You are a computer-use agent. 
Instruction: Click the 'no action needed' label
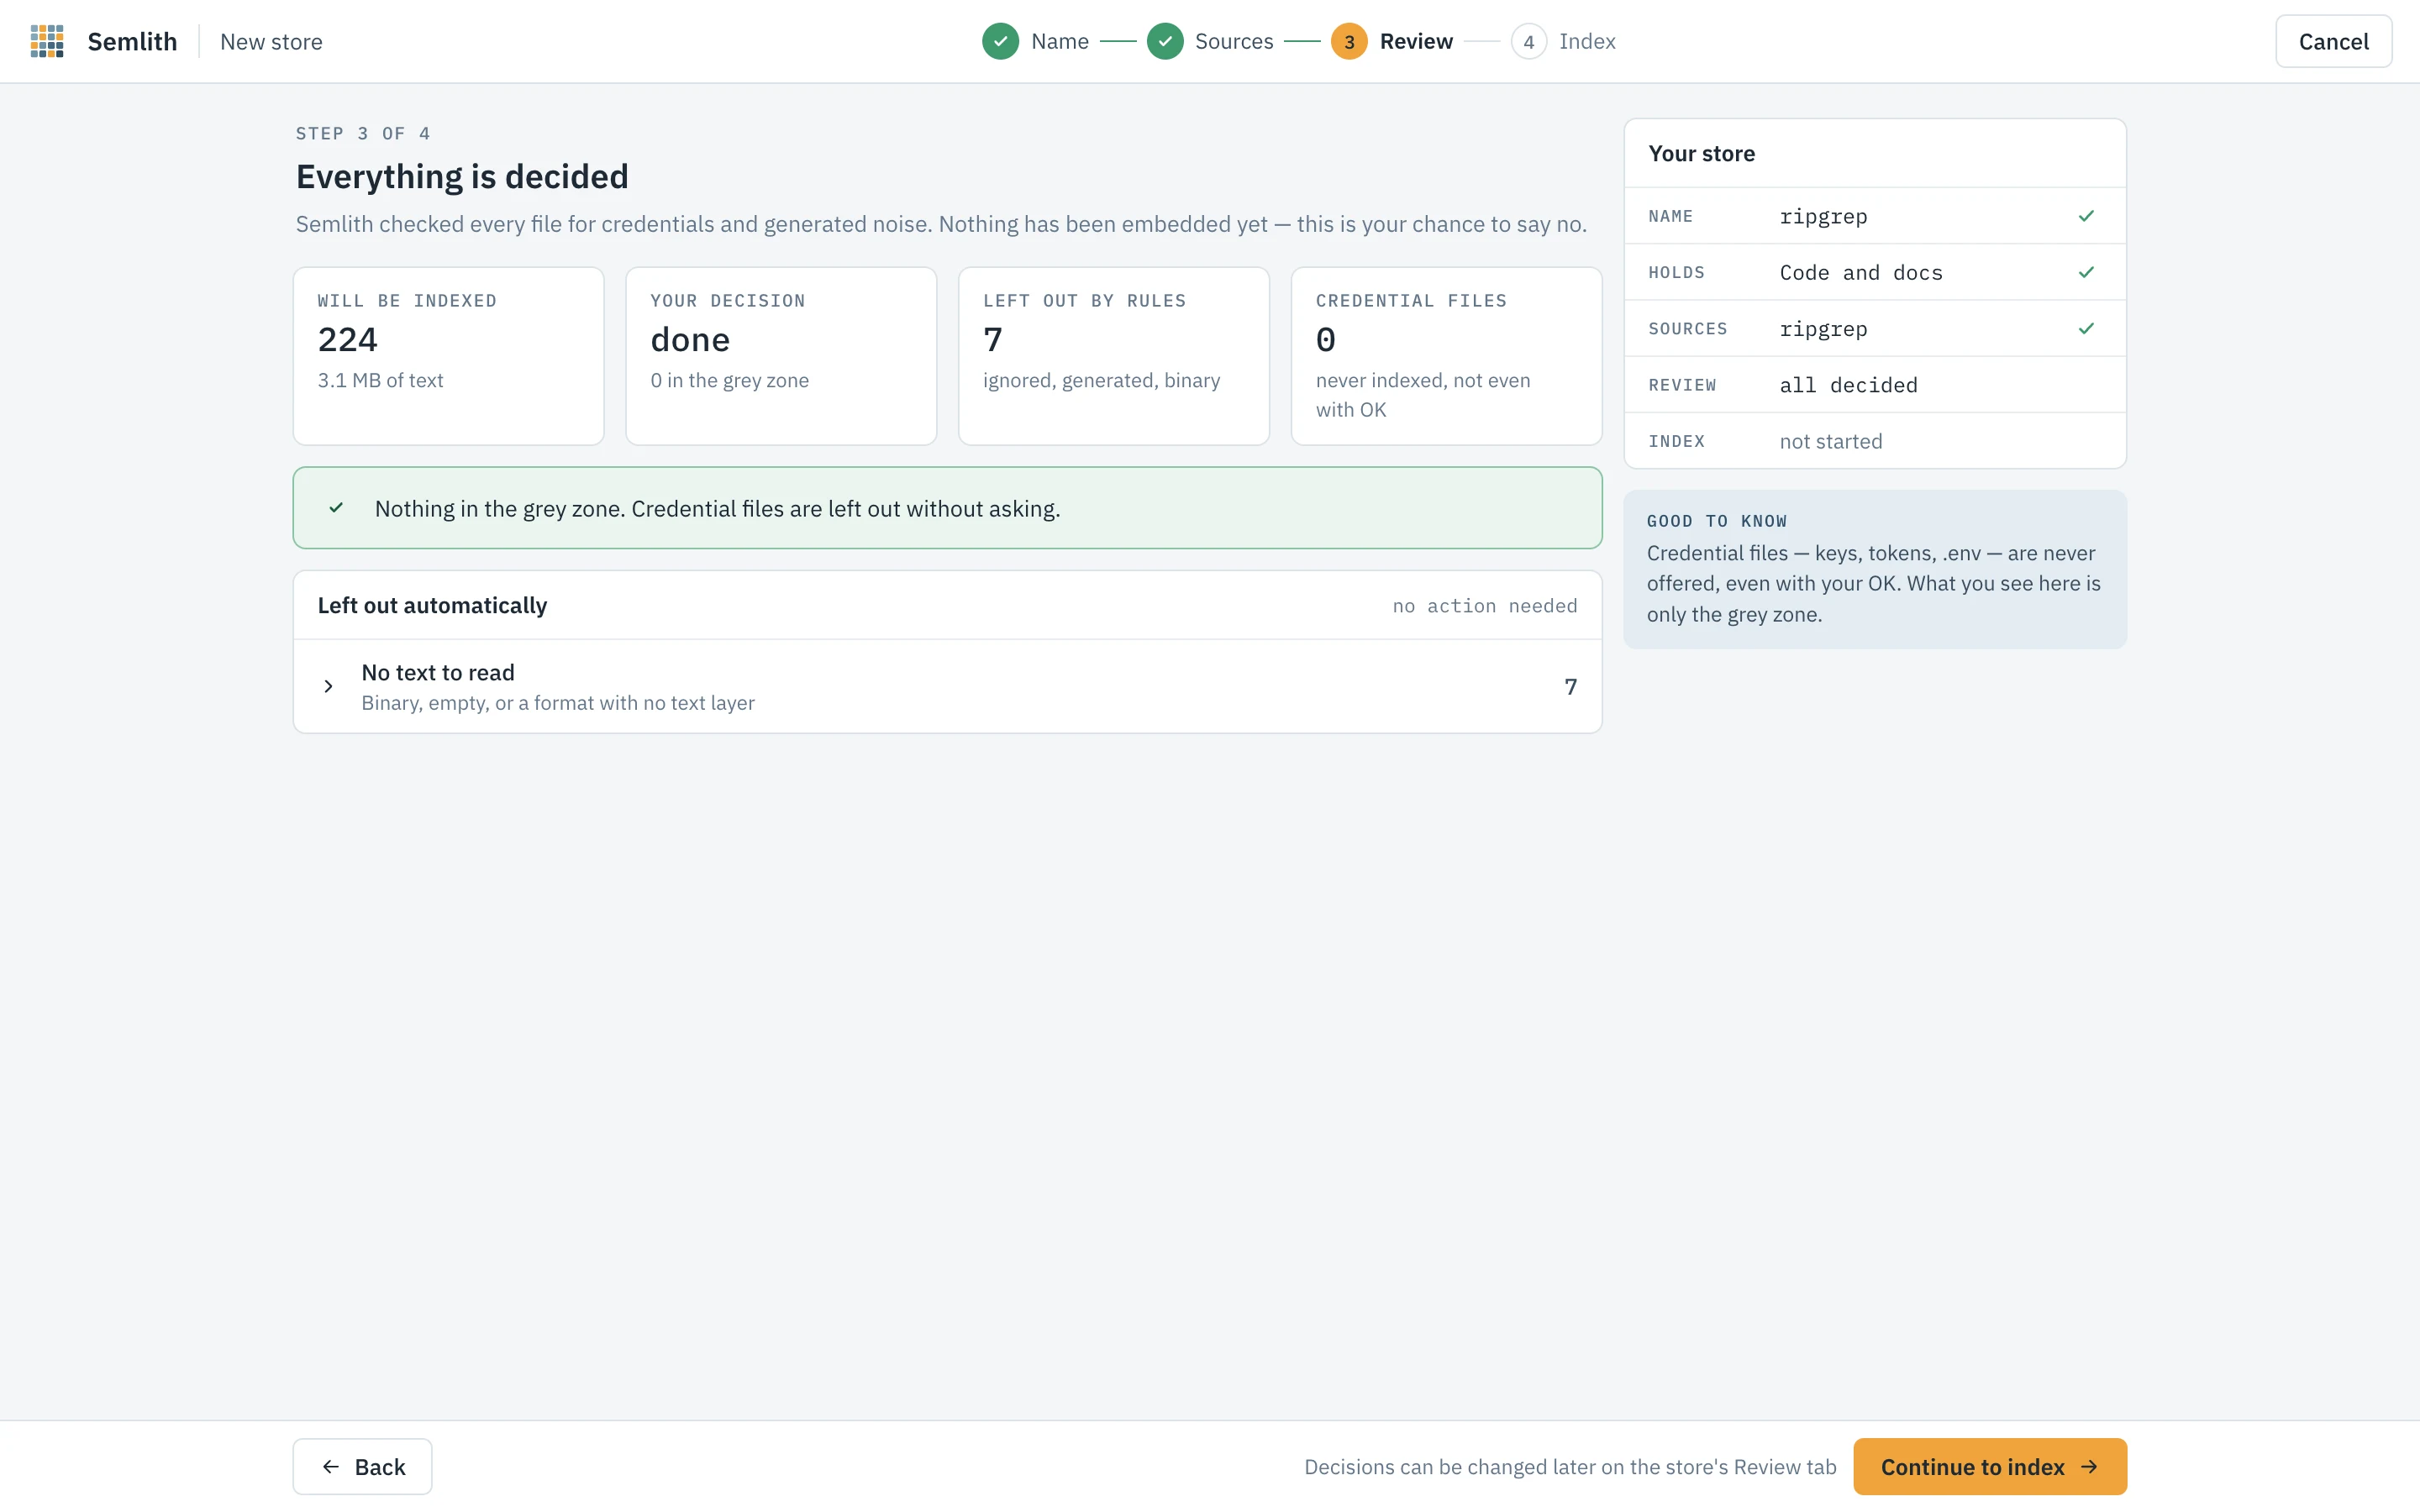pyautogui.click(x=1484, y=605)
